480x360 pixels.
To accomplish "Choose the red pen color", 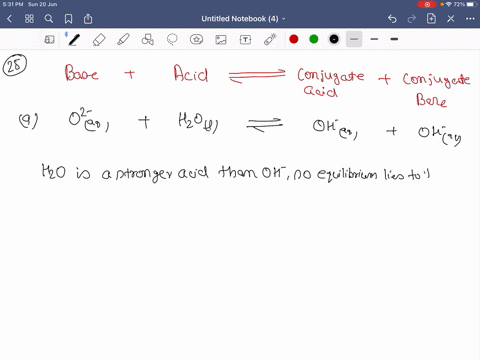I will [294, 39].
